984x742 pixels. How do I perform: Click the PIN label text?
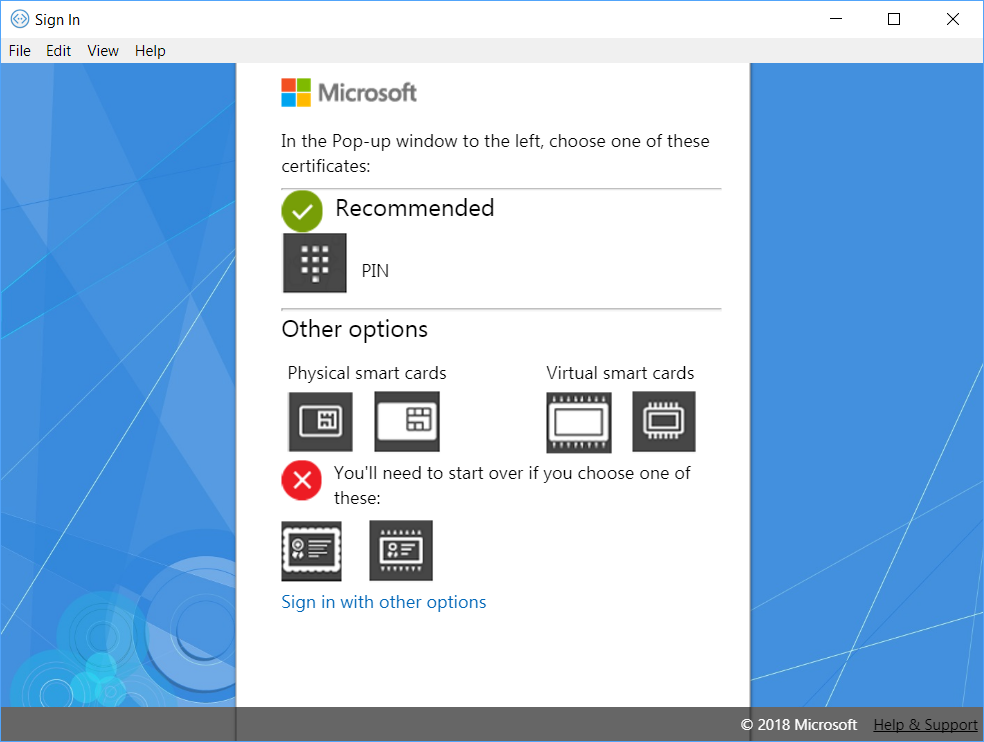point(375,271)
